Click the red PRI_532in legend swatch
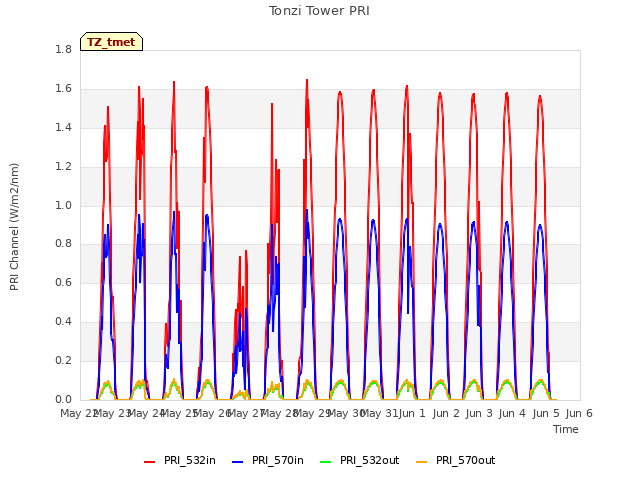Image resolution: width=640 pixels, height=480 pixels. (x=149, y=462)
